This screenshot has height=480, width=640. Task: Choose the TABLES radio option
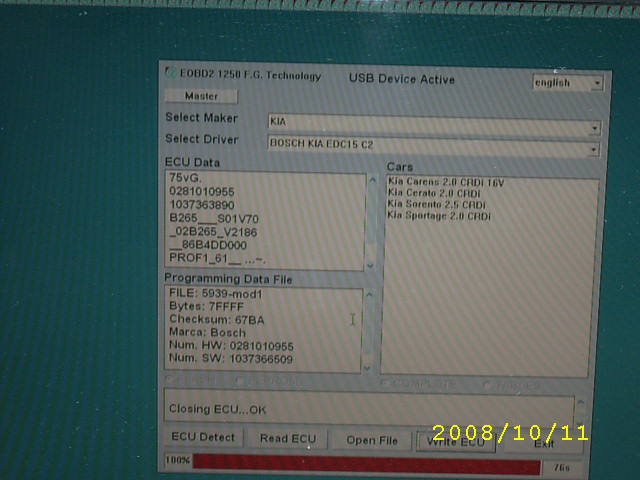pos(512,385)
